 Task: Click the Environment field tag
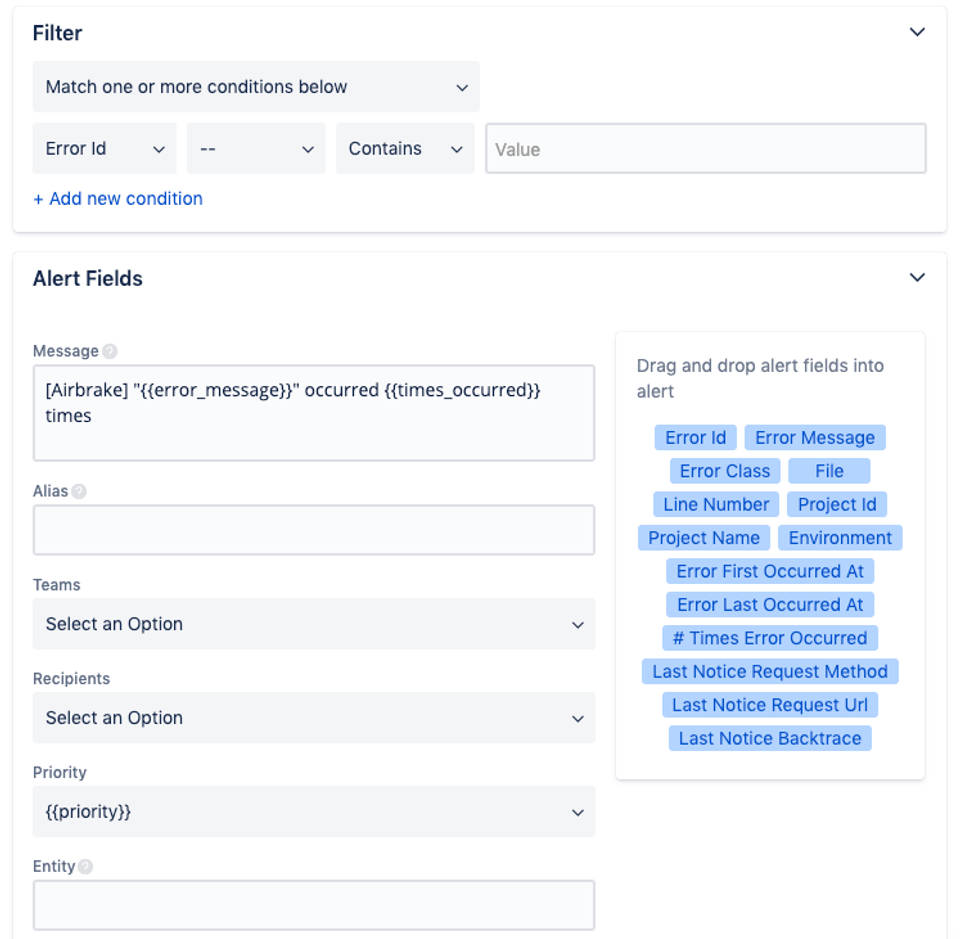tap(839, 538)
